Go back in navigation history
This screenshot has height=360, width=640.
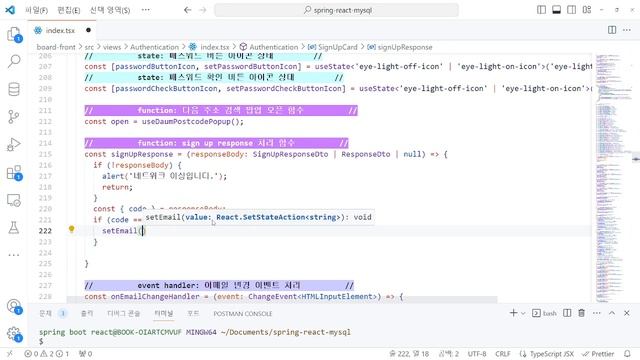pyautogui.click(x=188, y=10)
